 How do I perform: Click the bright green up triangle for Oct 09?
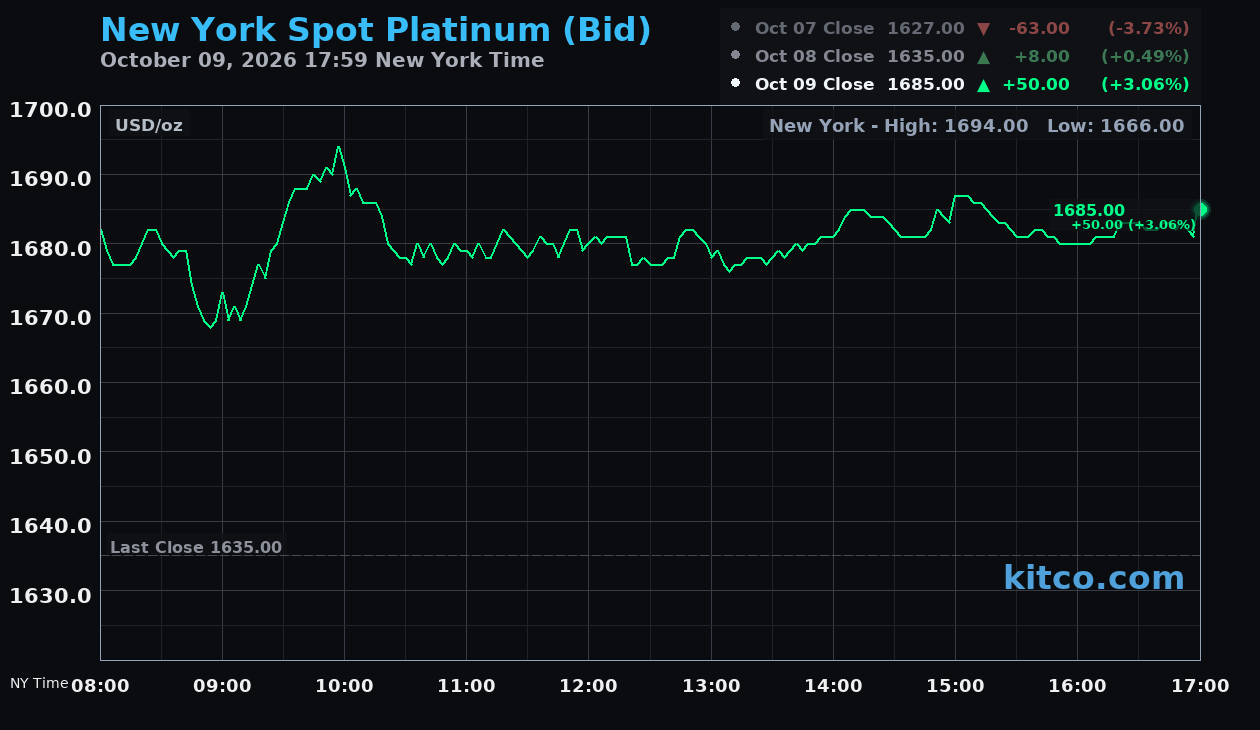point(983,85)
